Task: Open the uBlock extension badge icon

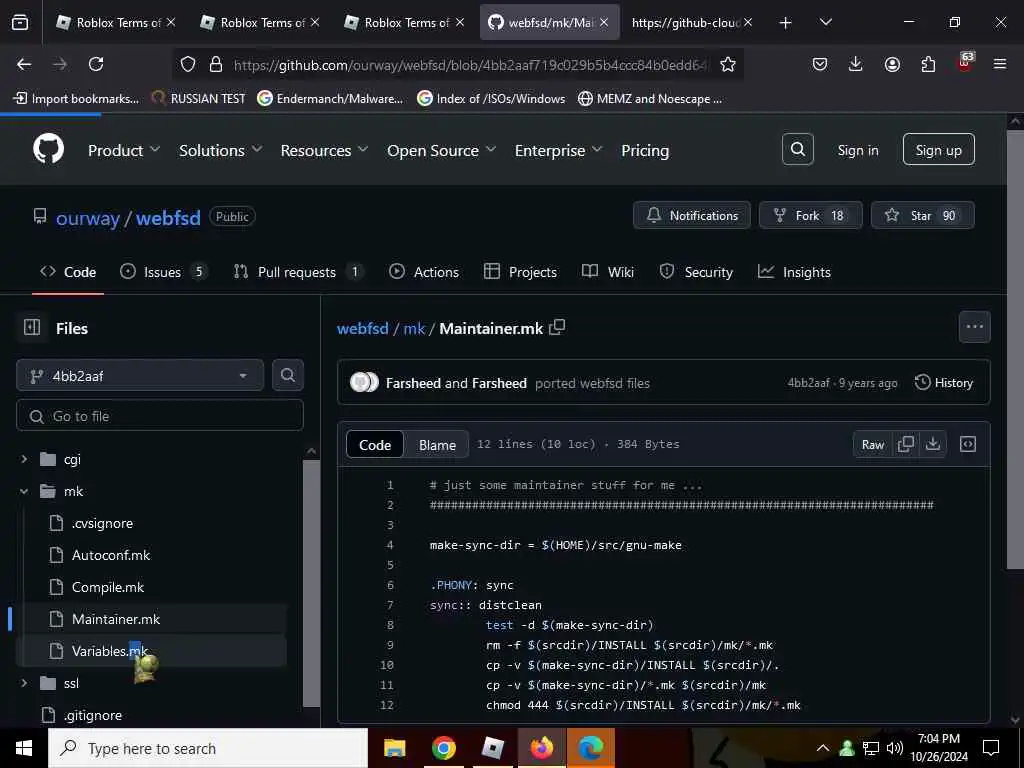Action: pyautogui.click(x=965, y=63)
